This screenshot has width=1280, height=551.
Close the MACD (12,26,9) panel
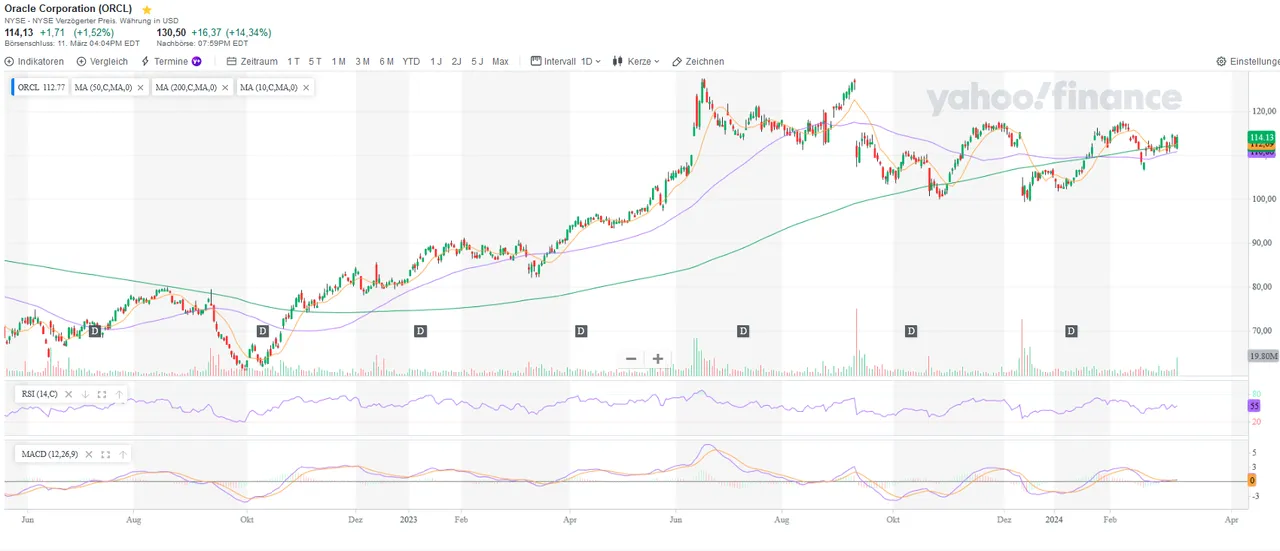coord(90,454)
